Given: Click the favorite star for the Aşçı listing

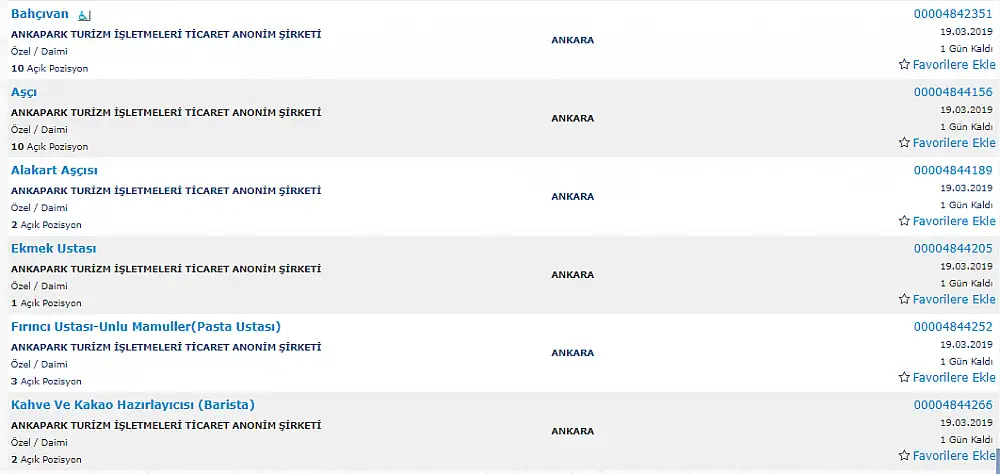Looking at the screenshot, I should pos(904,143).
